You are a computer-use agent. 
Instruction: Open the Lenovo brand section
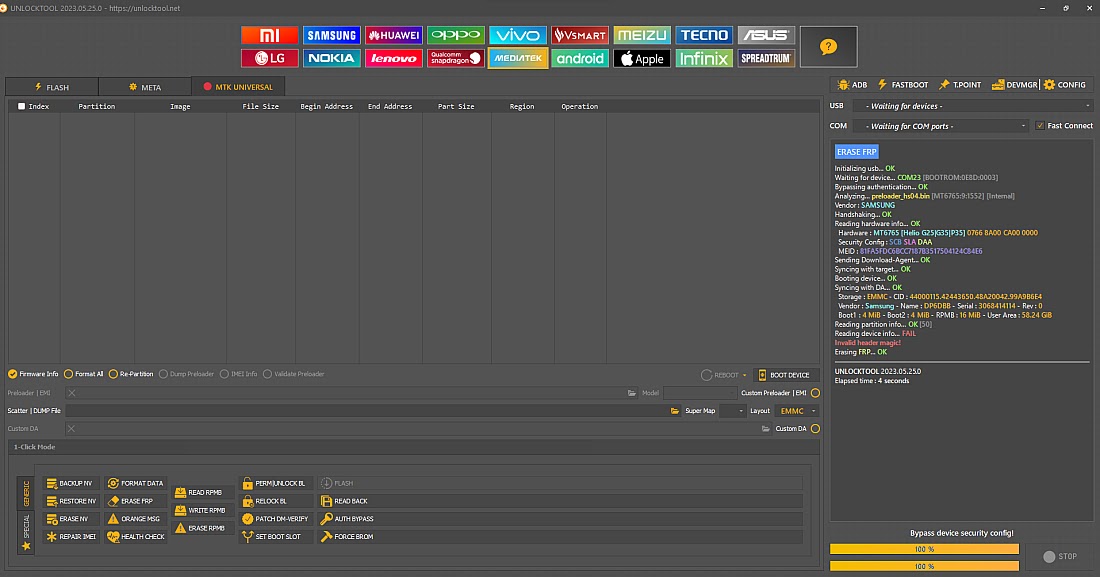(394, 58)
